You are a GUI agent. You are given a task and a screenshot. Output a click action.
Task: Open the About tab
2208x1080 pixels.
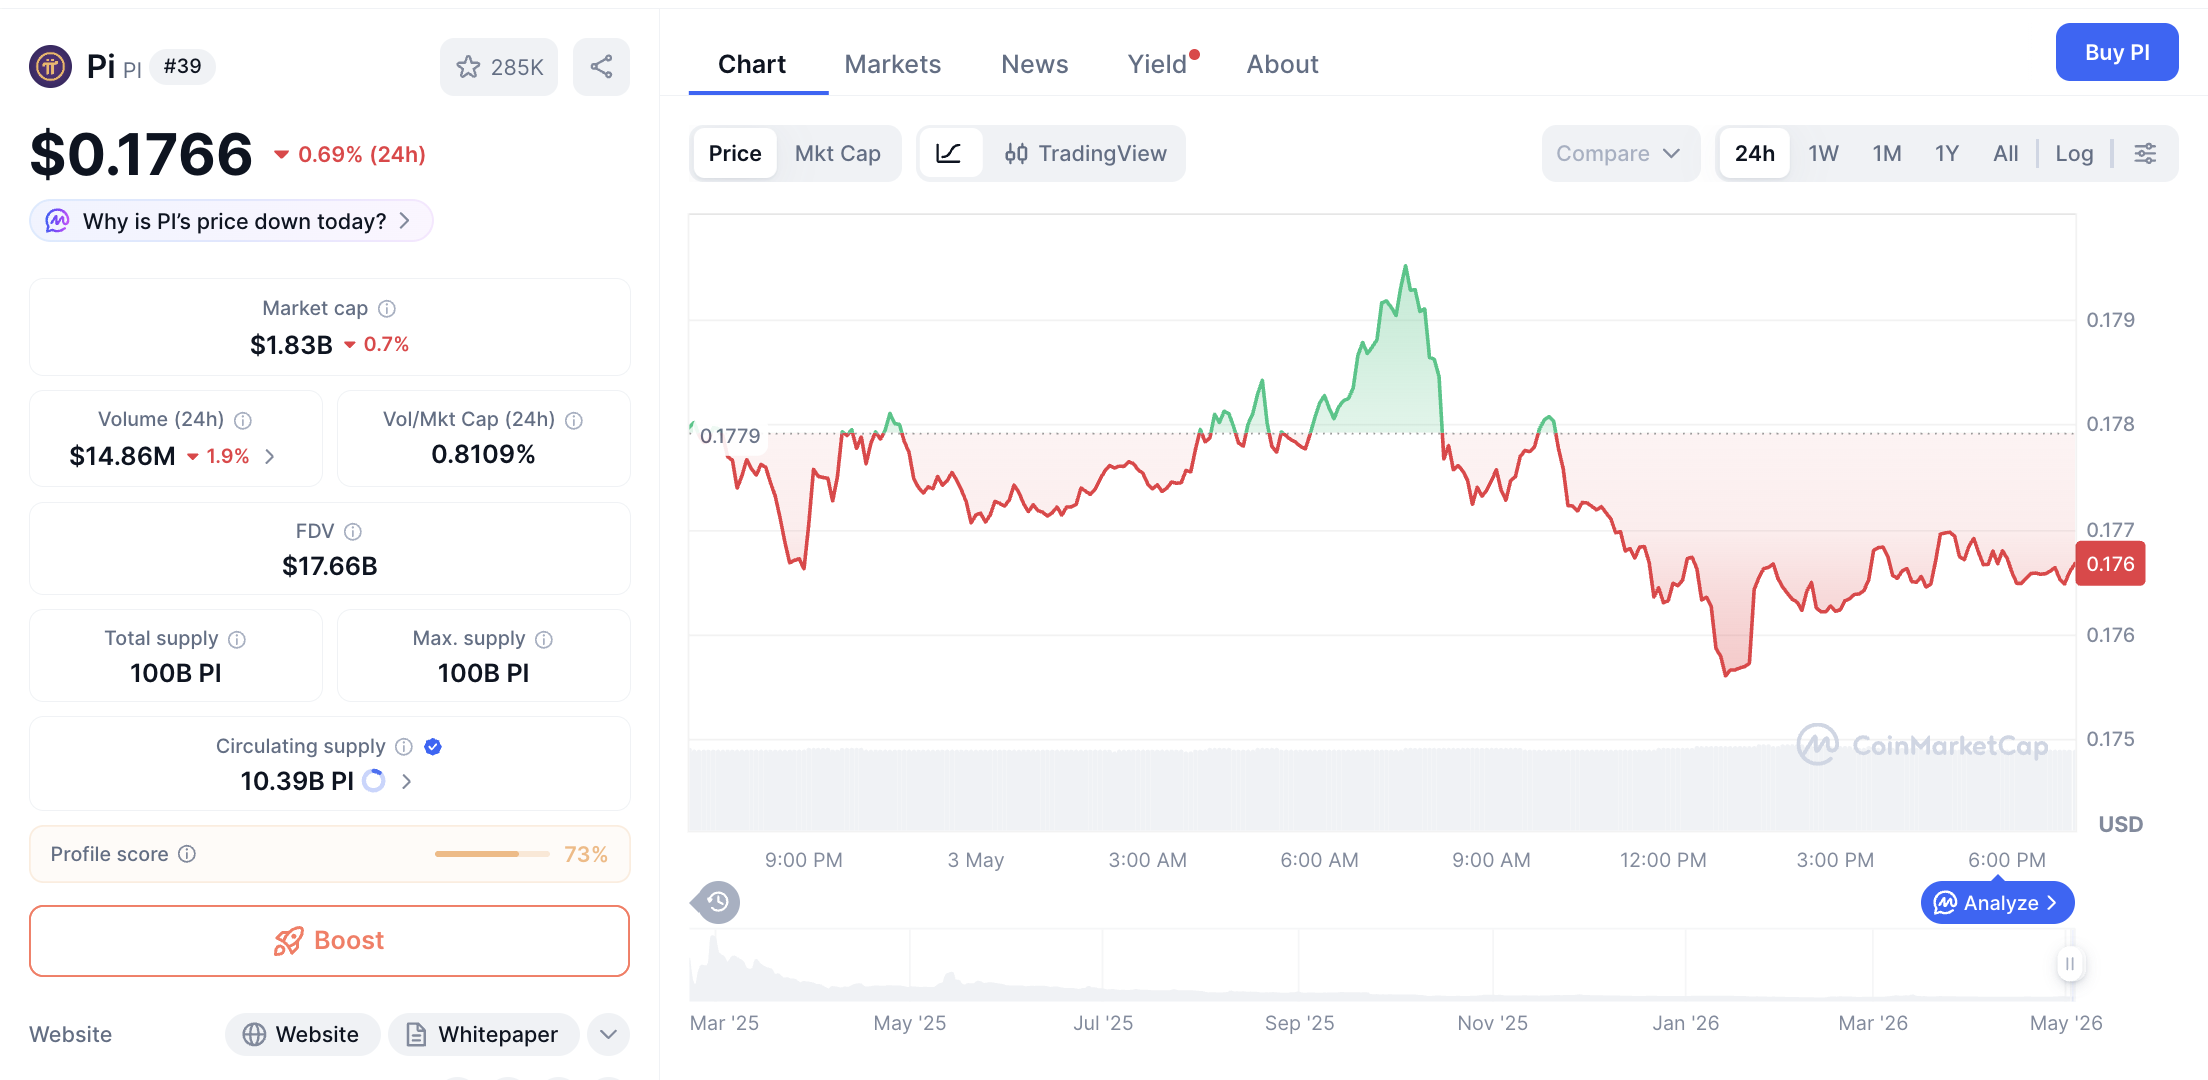coord(1283,64)
